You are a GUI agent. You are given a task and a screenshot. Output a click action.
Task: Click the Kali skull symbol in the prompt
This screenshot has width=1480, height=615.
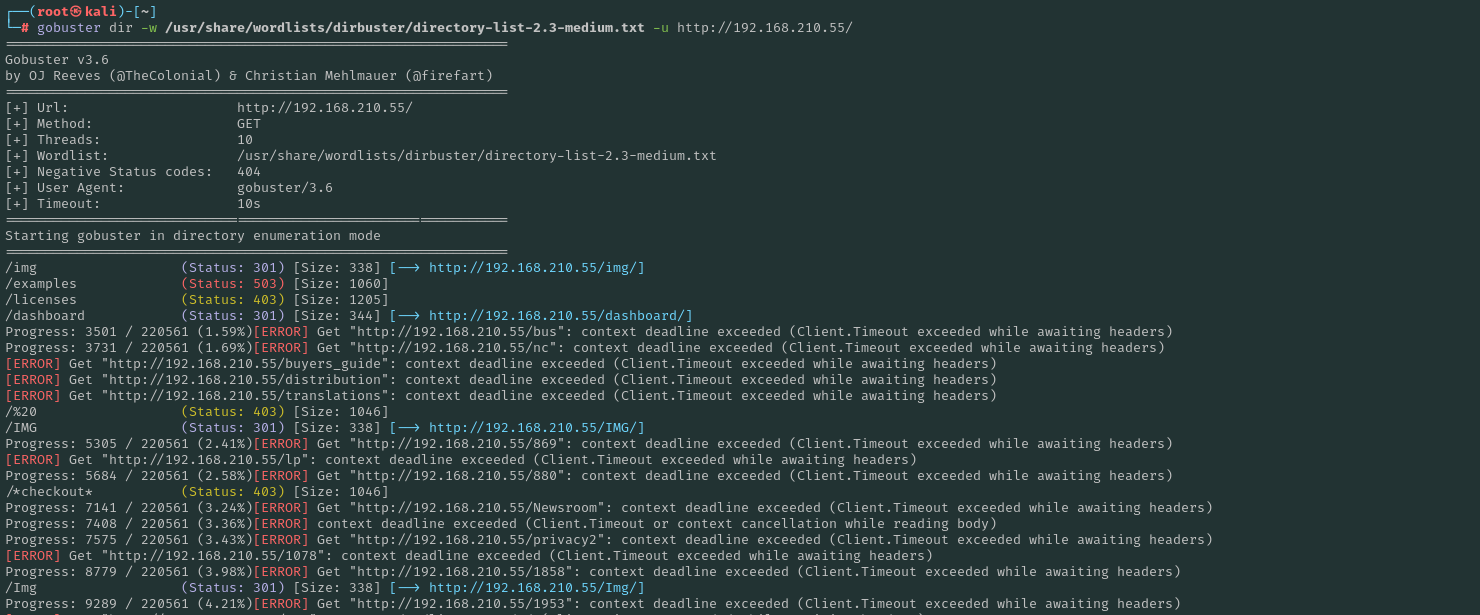[76, 11]
